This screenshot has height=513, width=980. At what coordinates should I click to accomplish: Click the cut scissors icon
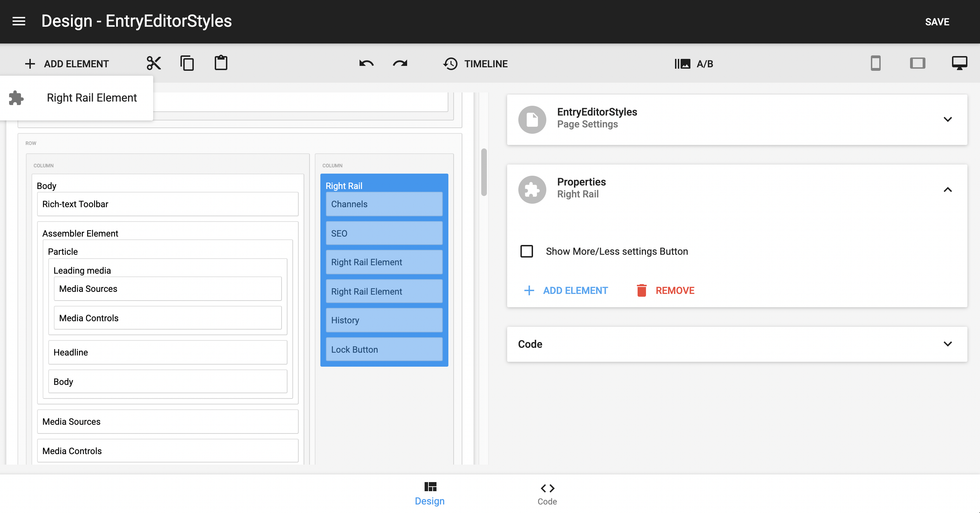[x=153, y=63]
